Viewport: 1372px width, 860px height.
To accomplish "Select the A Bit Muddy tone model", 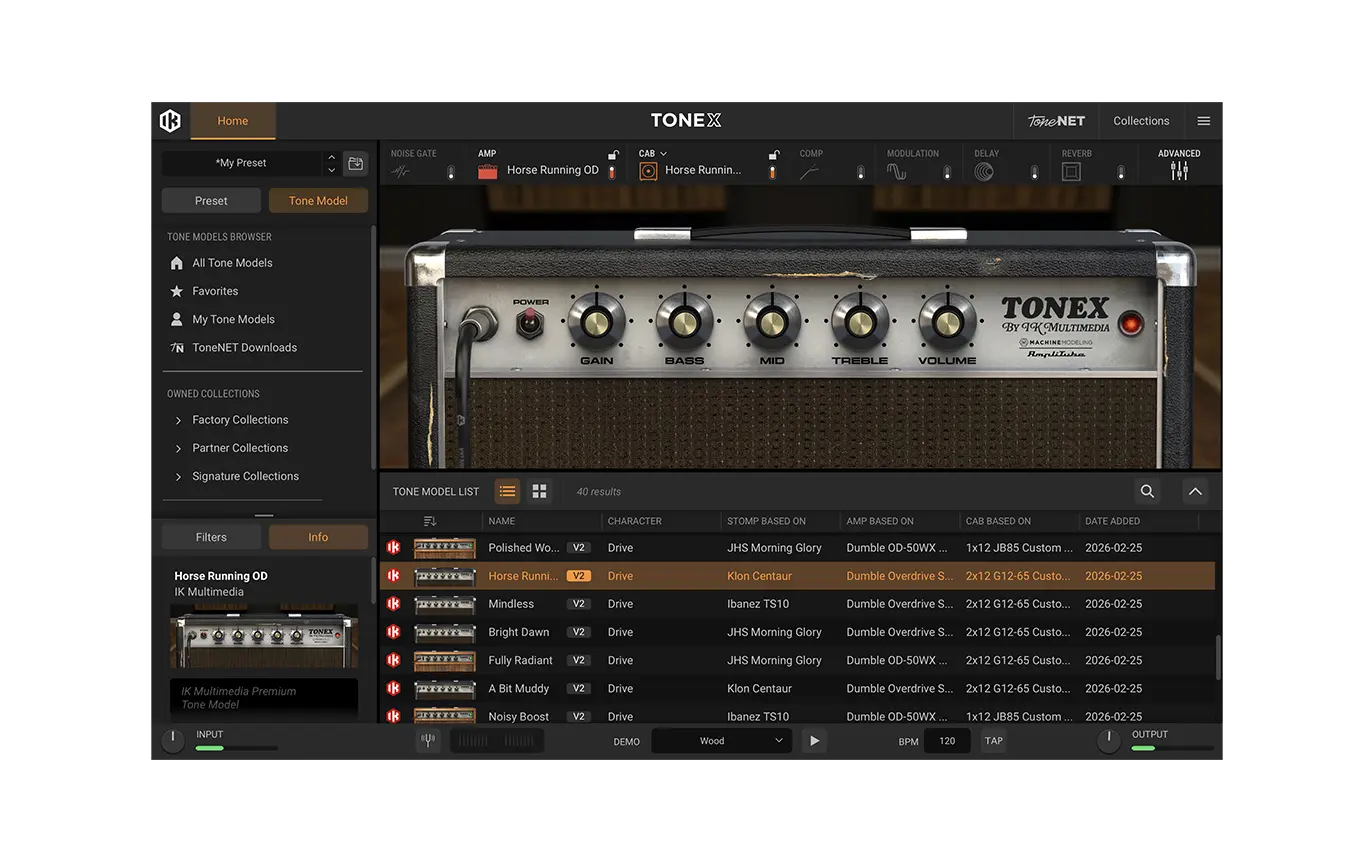I will tap(798, 688).
